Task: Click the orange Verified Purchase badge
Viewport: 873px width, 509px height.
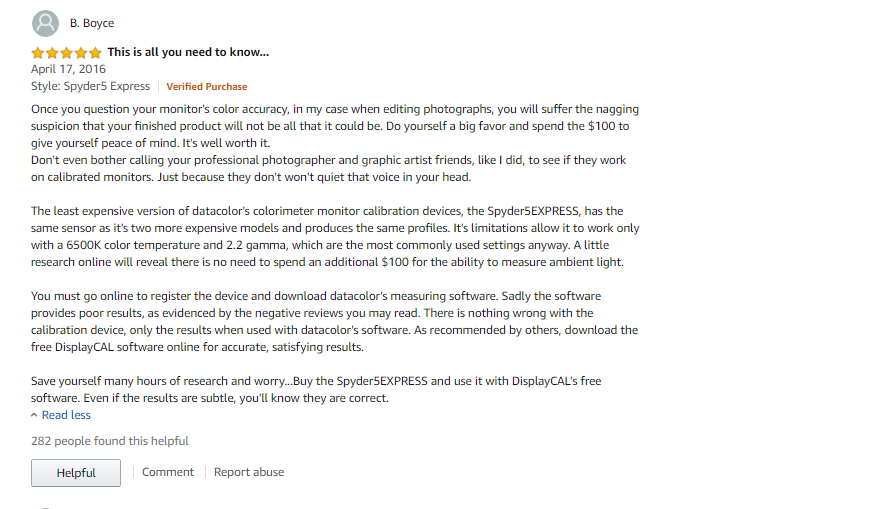Action: [x=207, y=87]
